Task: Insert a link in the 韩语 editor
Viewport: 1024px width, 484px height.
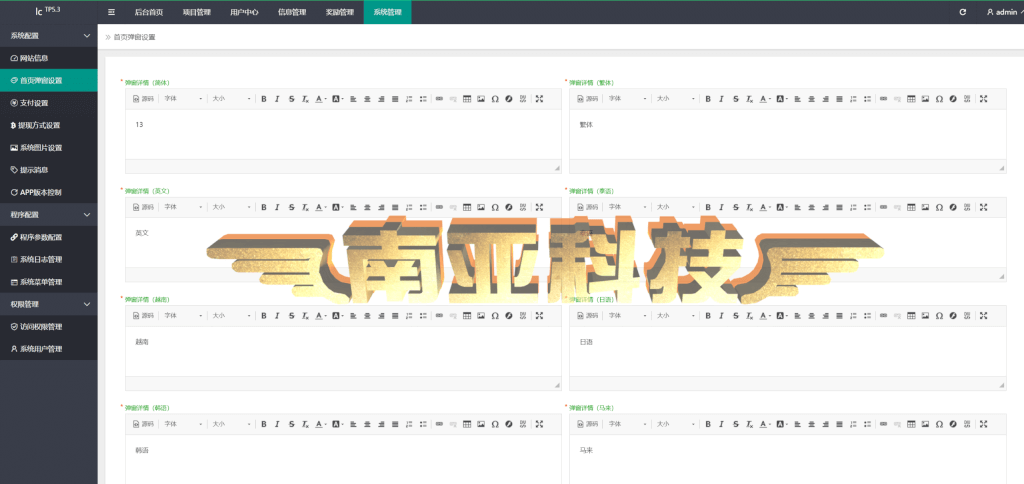Action: coord(439,424)
